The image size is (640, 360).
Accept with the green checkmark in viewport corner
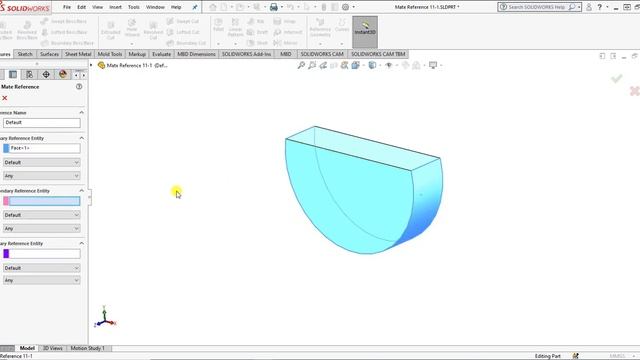616,78
